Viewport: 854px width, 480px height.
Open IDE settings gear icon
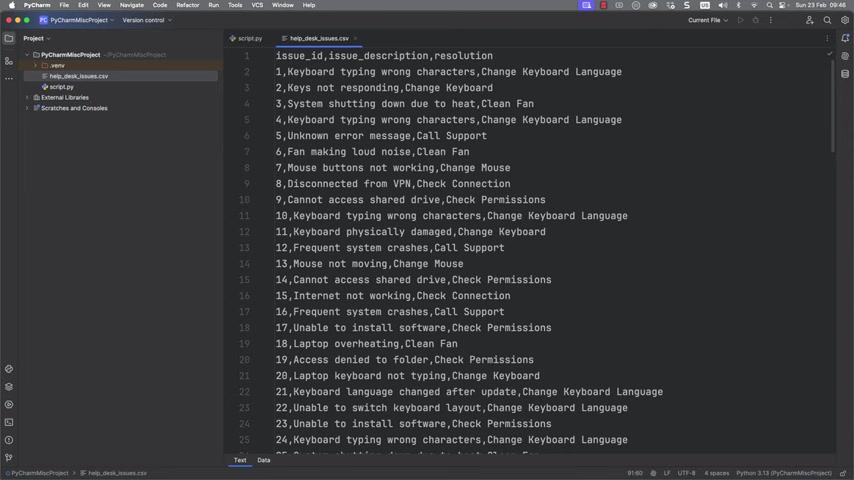[x=845, y=20]
